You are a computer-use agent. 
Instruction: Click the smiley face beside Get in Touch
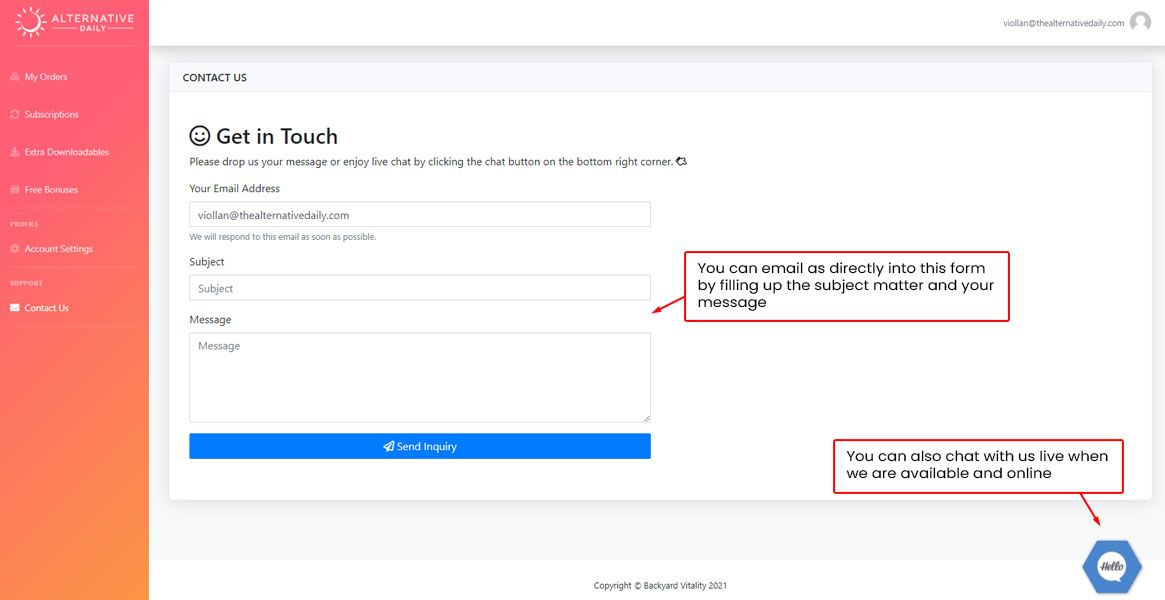pos(200,136)
